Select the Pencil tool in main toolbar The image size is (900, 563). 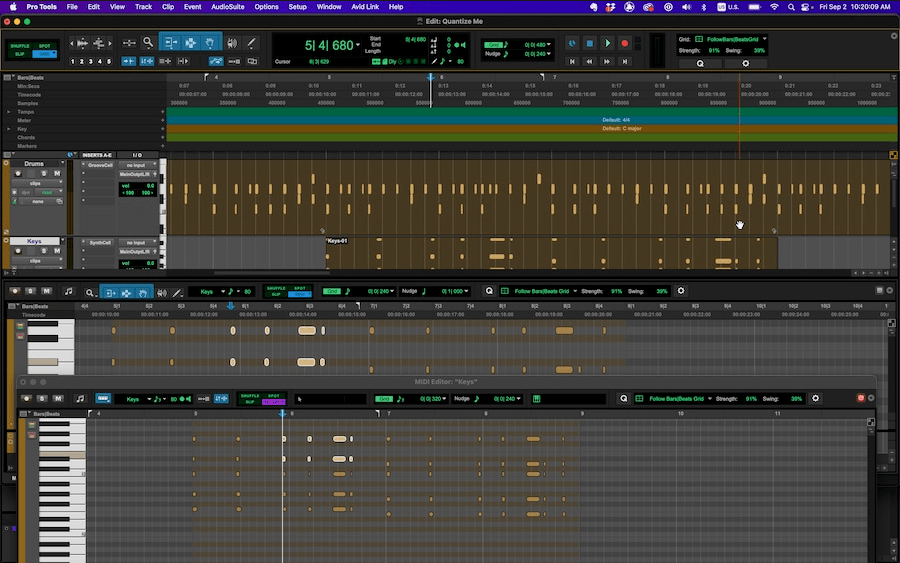tap(251, 43)
